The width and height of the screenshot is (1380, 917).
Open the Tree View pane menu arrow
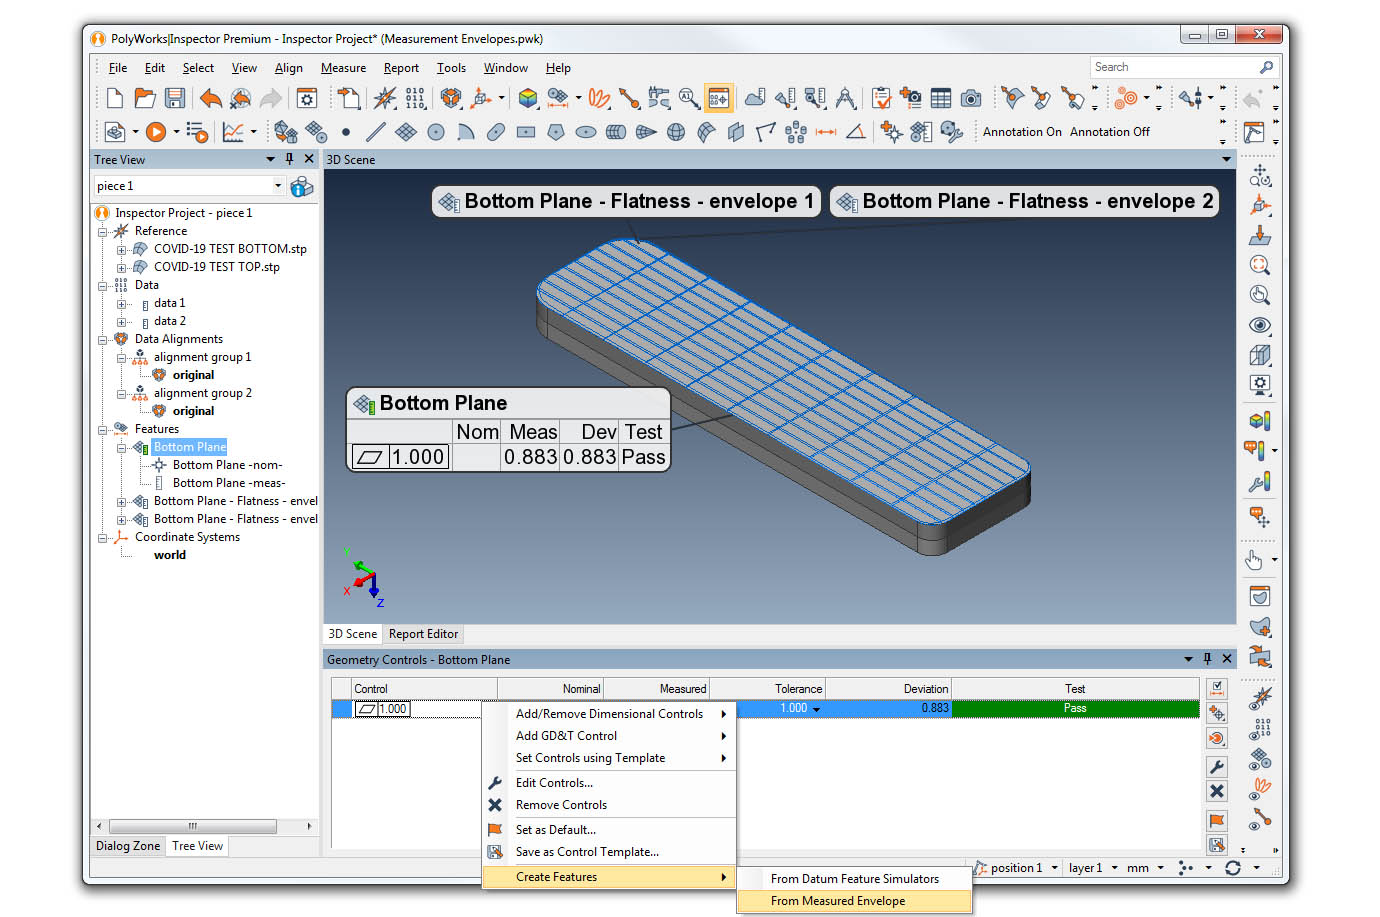270,159
